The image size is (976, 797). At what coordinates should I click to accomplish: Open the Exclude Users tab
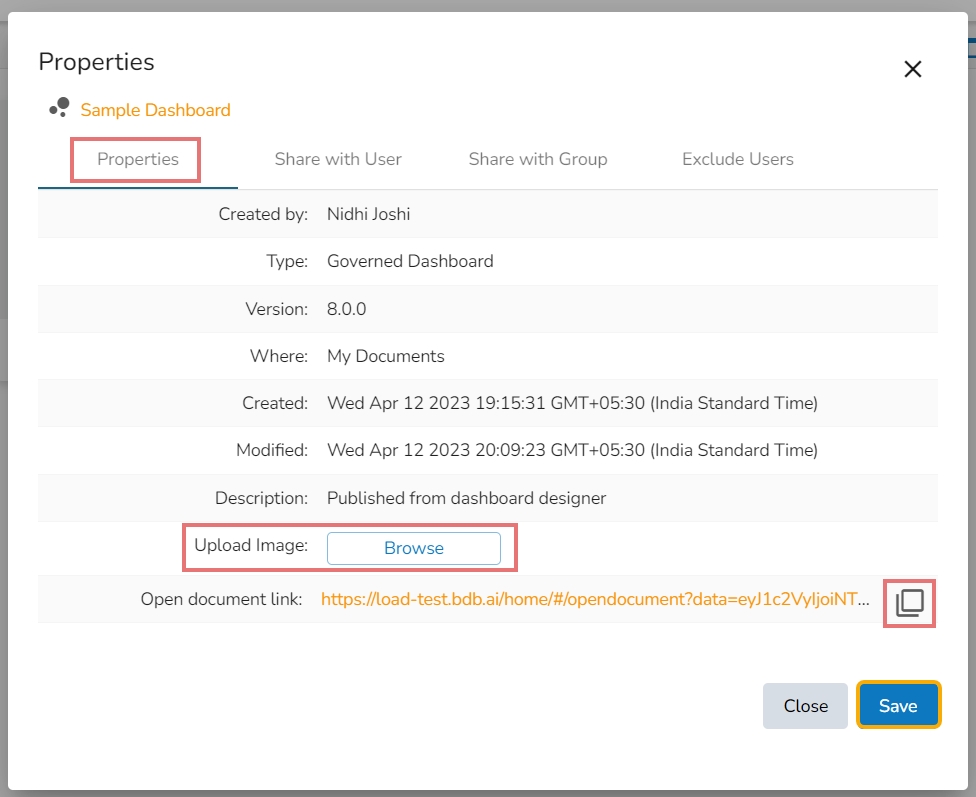737,159
